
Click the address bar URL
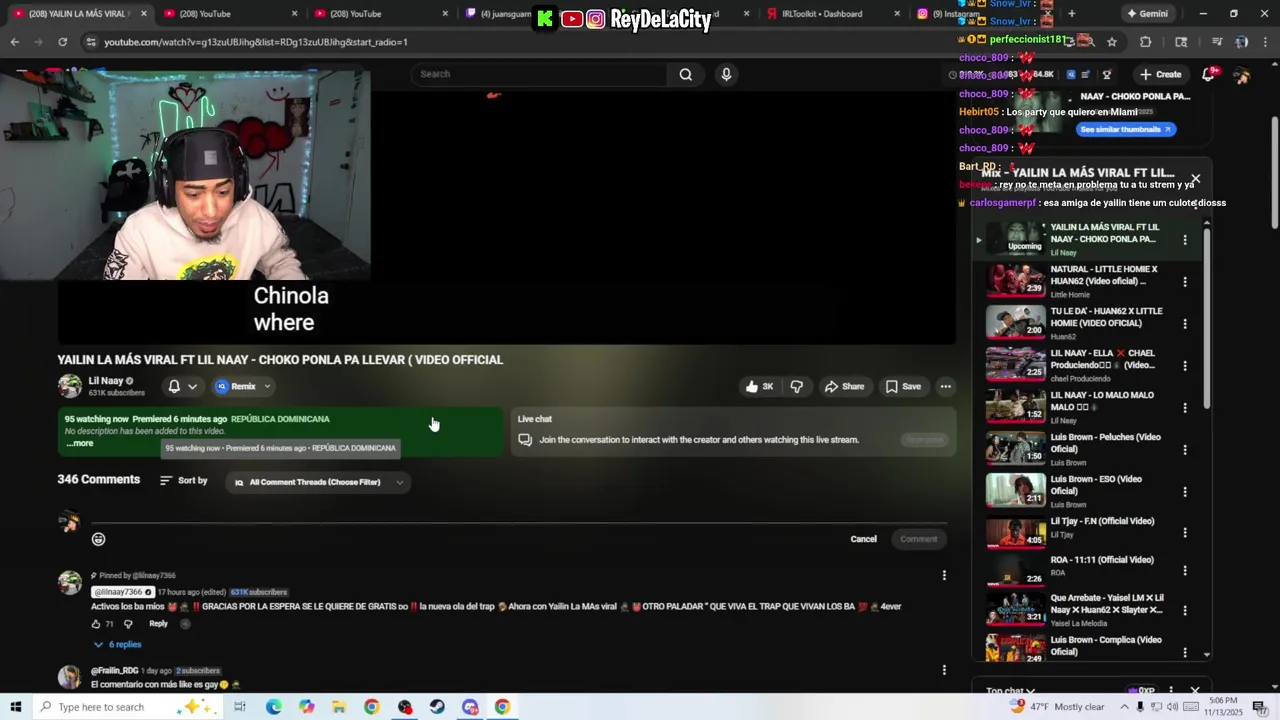(x=256, y=42)
